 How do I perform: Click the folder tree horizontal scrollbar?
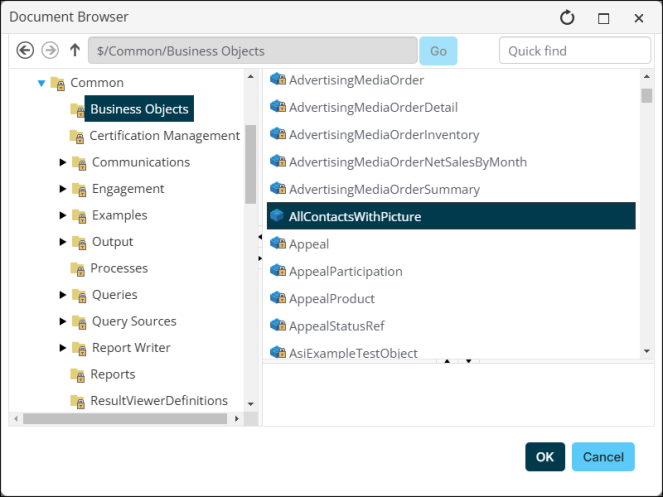125,419
